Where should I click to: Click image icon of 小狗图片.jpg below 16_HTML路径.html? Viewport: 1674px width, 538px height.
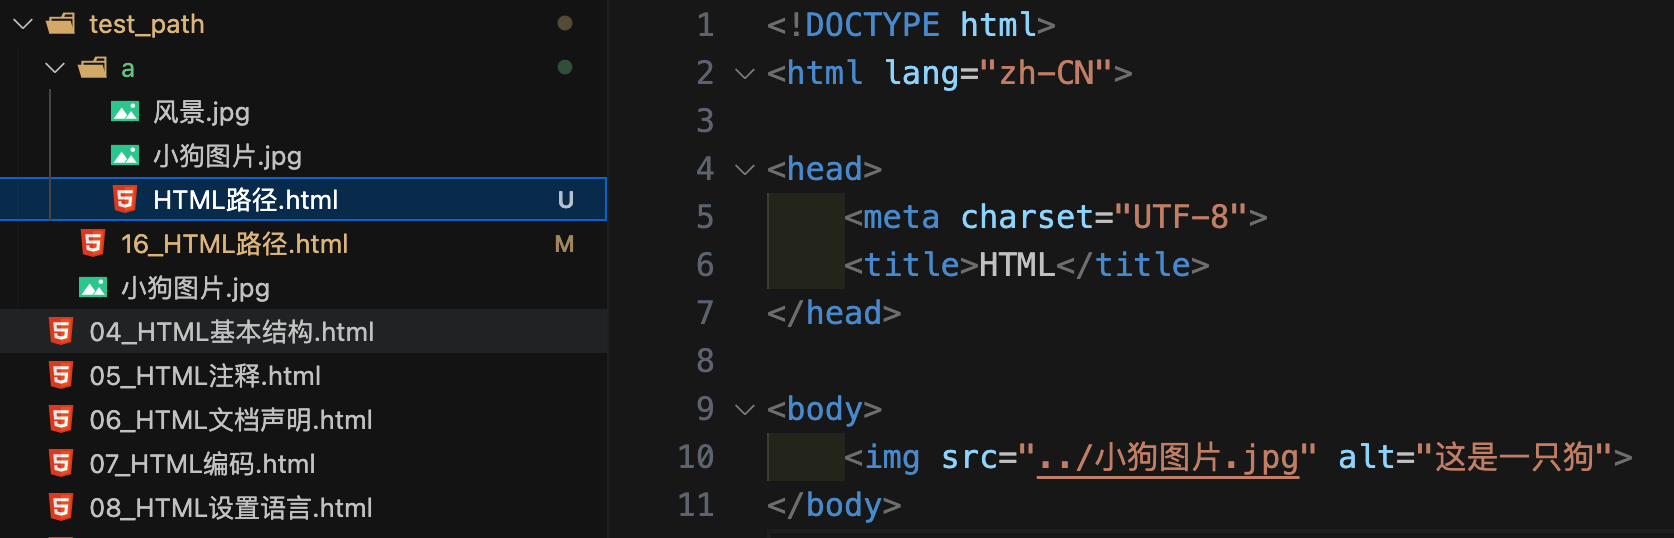point(93,288)
